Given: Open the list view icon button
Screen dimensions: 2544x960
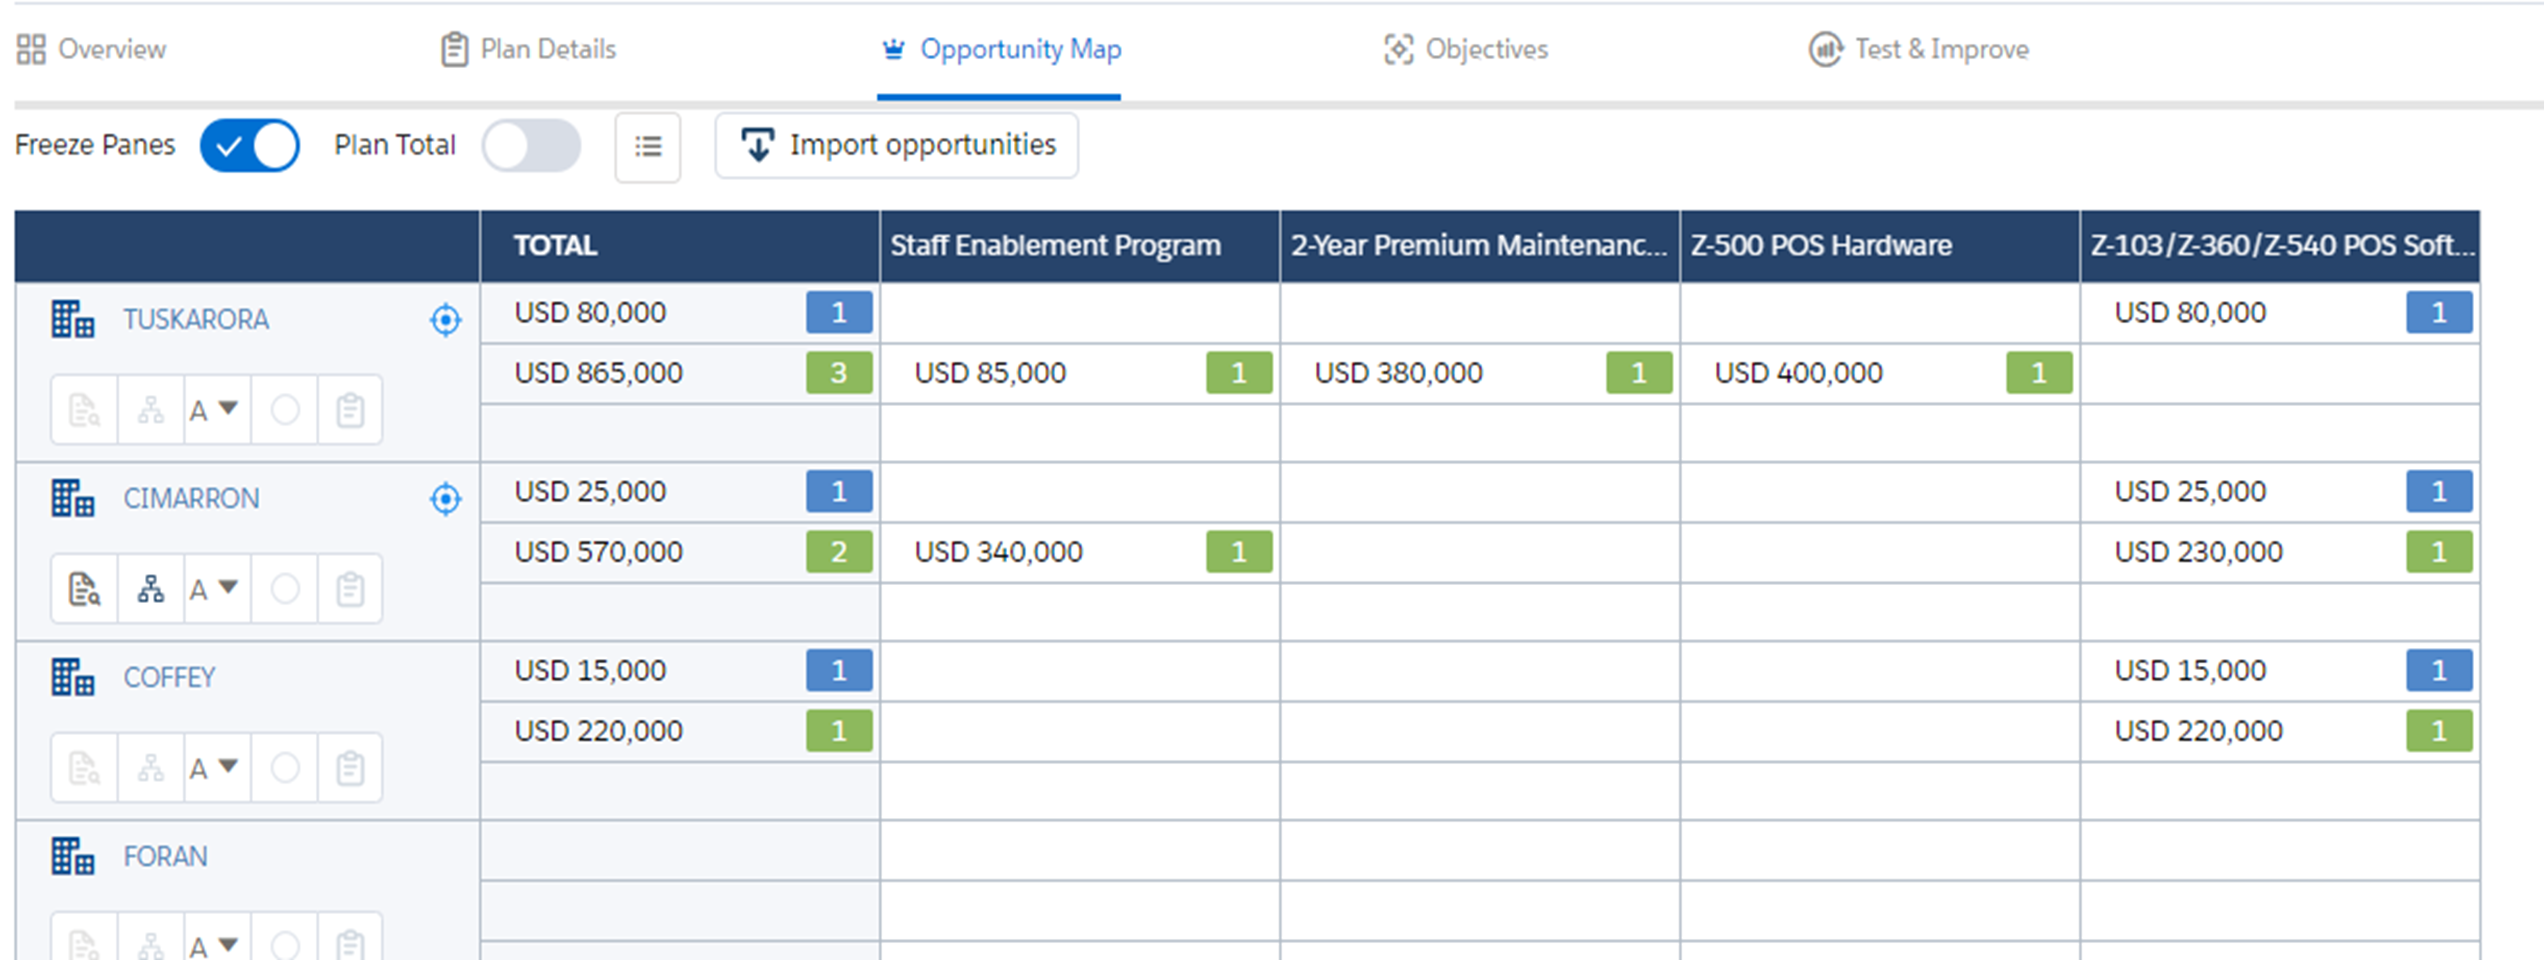Looking at the screenshot, I should [x=648, y=147].
